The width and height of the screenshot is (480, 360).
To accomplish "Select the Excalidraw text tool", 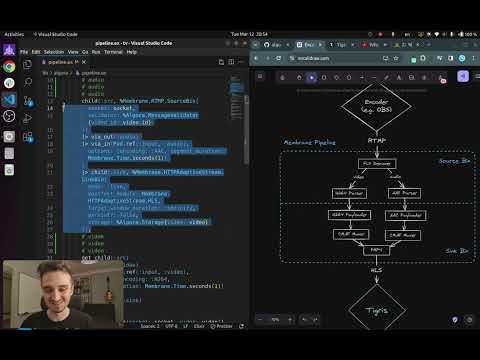I will (399, 78).
